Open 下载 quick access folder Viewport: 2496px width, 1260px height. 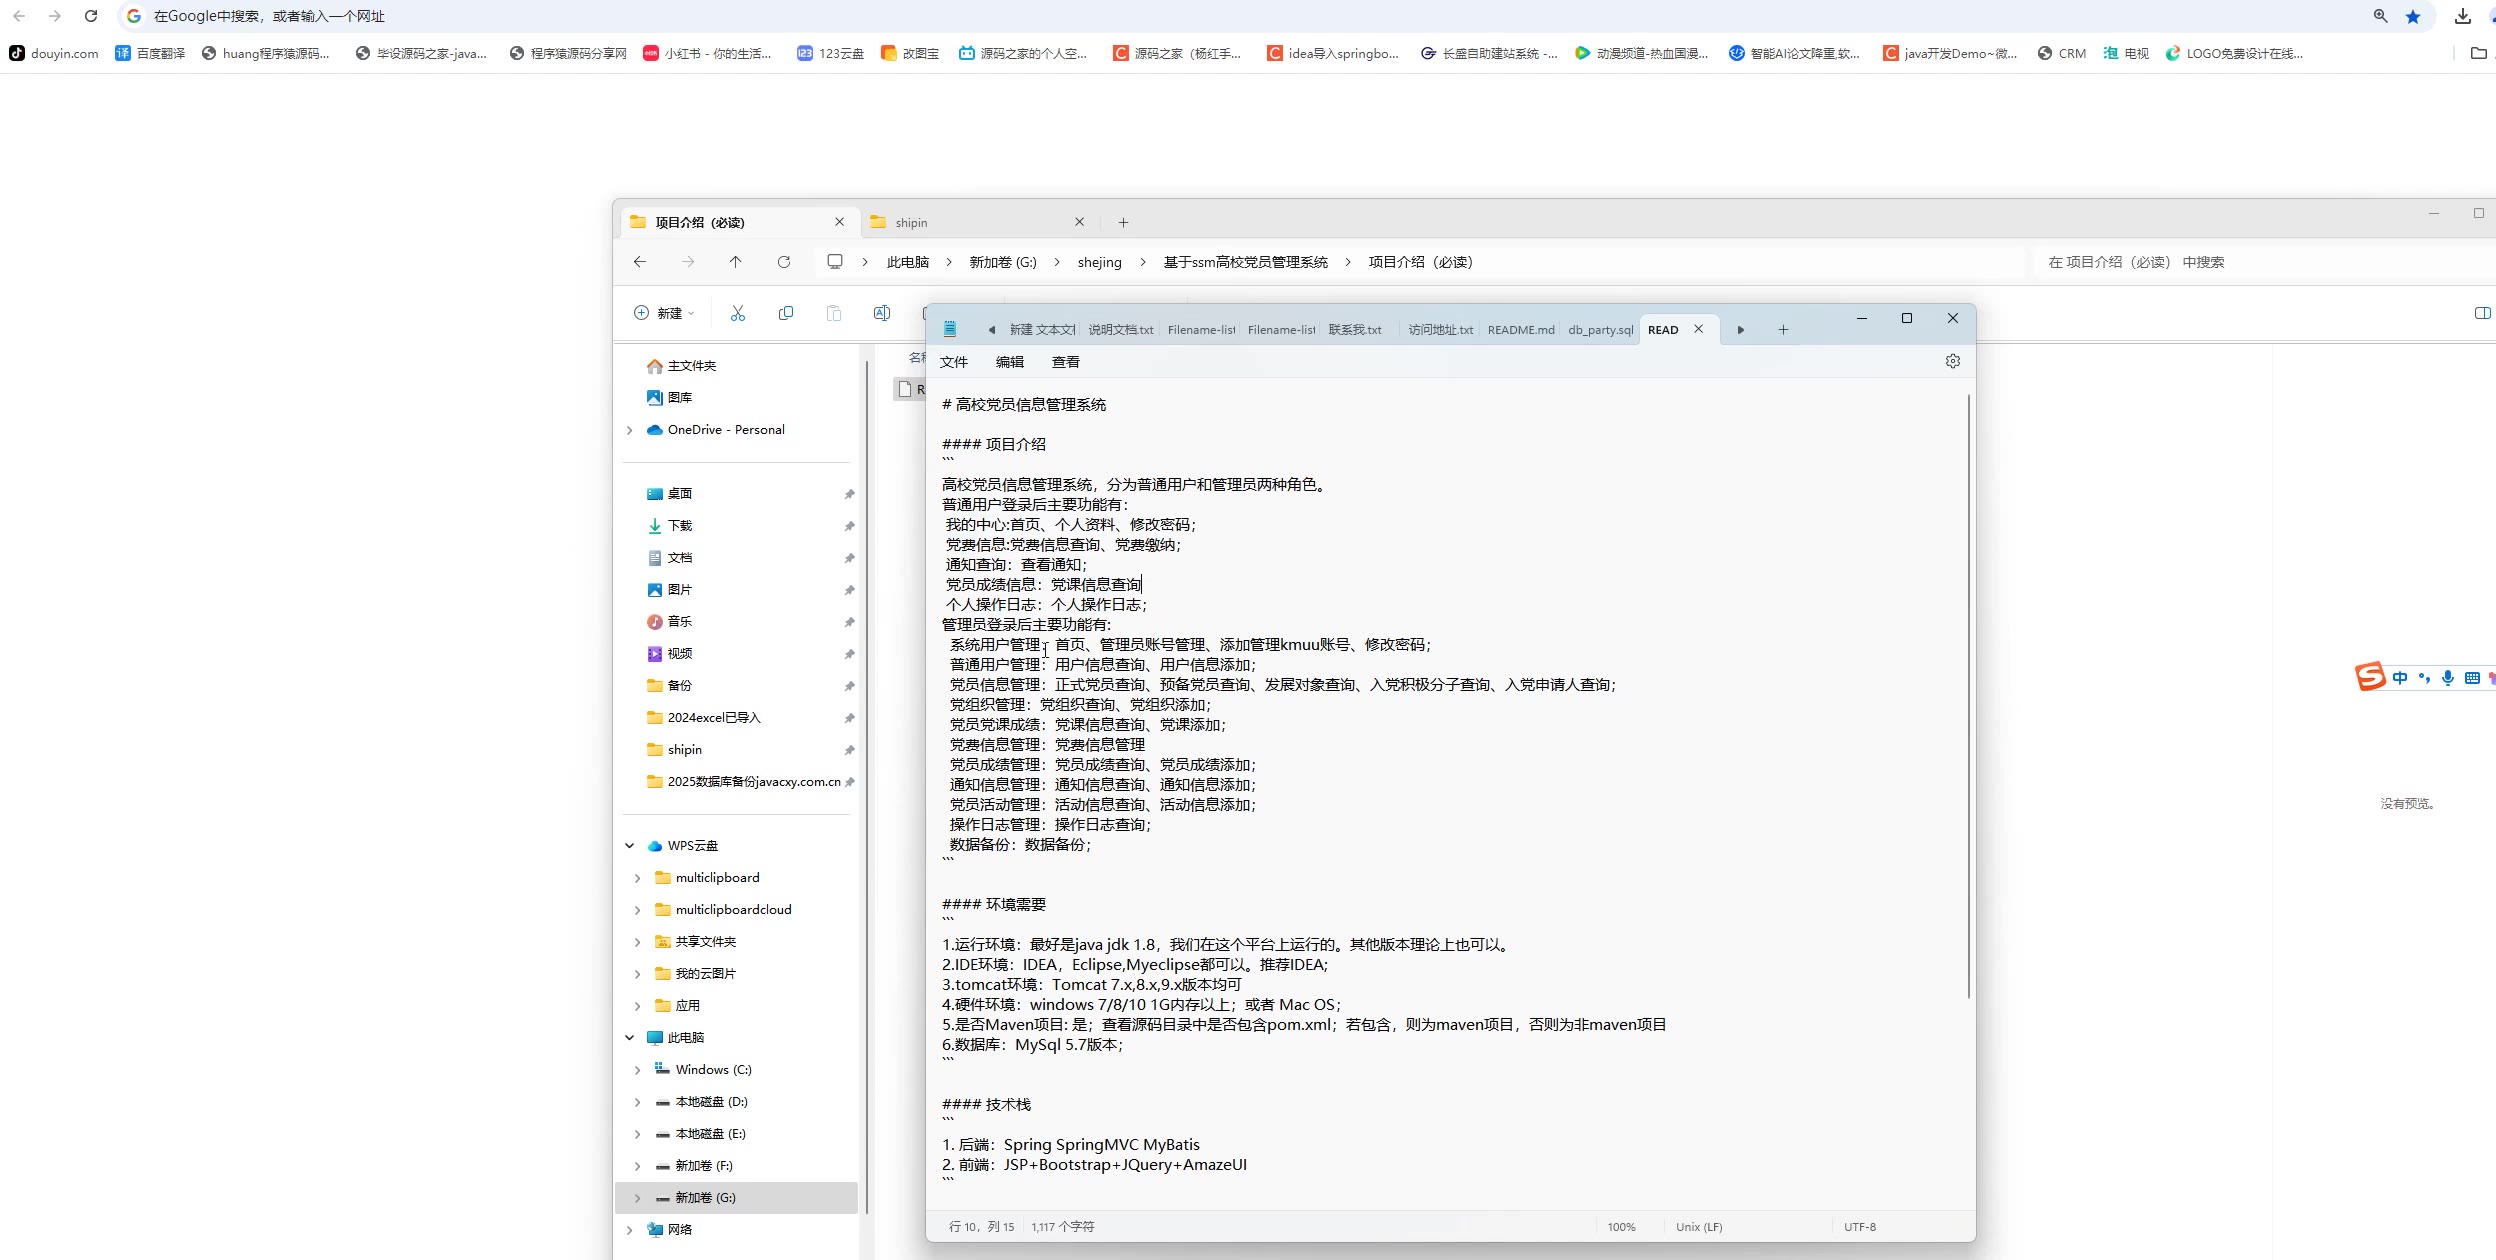[679, 526]
